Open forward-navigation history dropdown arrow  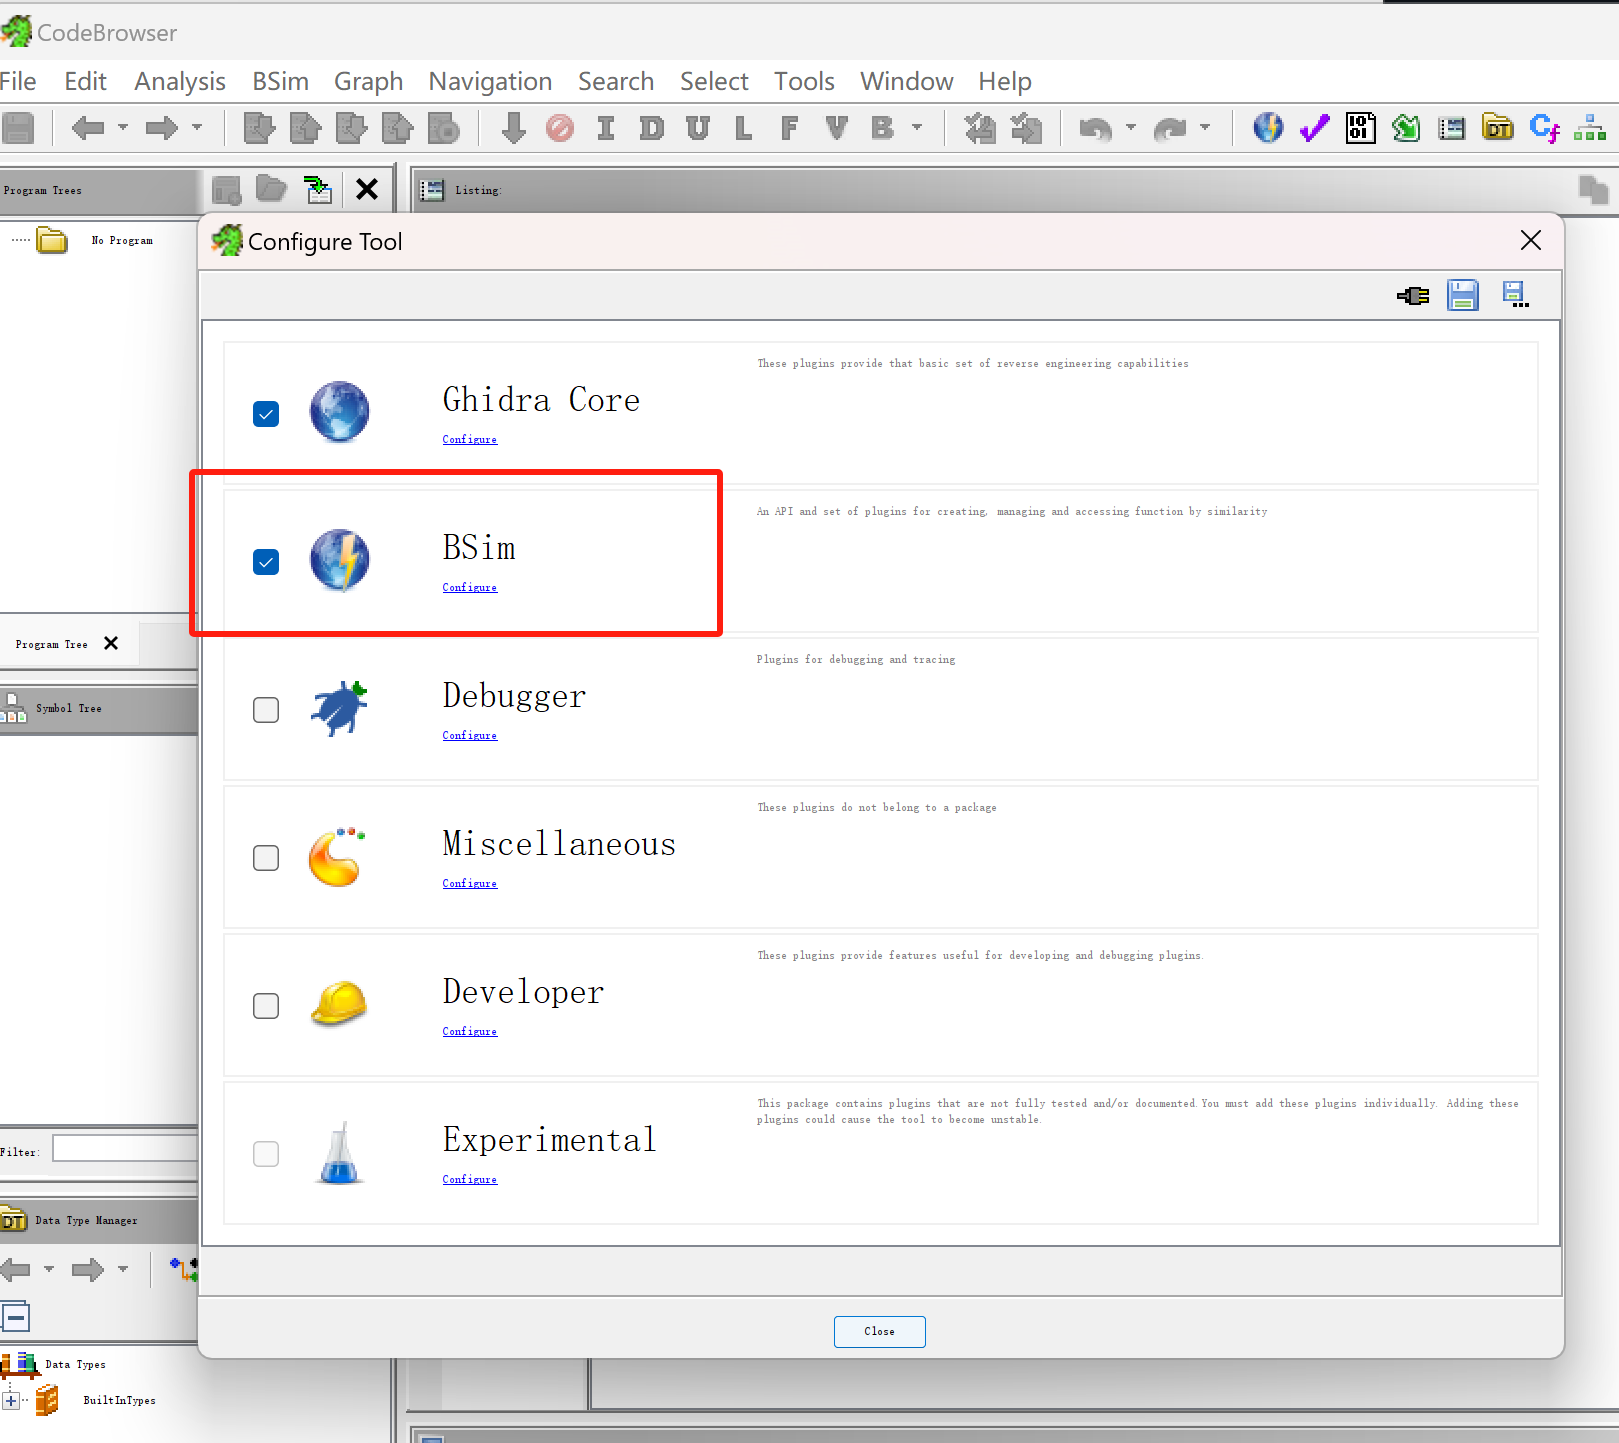197,127
